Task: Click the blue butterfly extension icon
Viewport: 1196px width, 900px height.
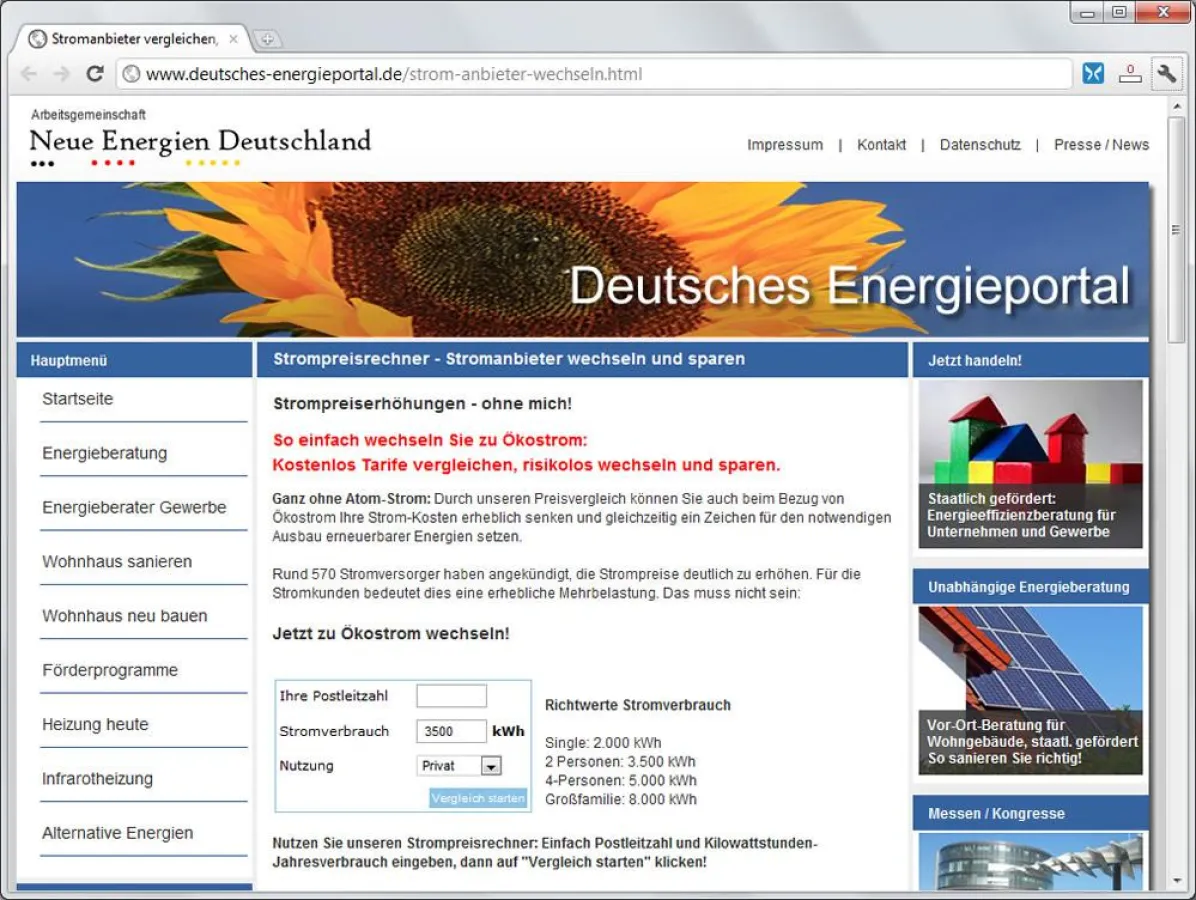Action: tap(1093, 73)
